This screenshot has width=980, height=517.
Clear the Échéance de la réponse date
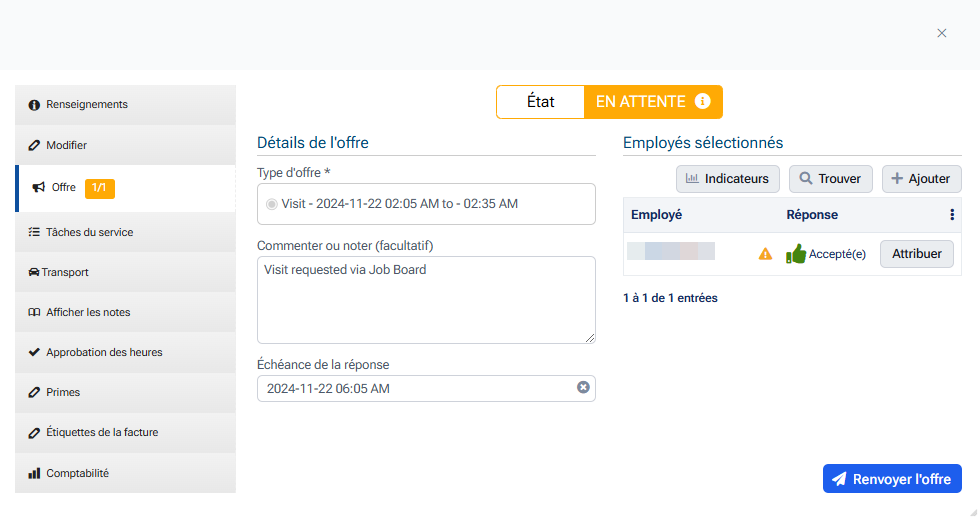(583, 388)
